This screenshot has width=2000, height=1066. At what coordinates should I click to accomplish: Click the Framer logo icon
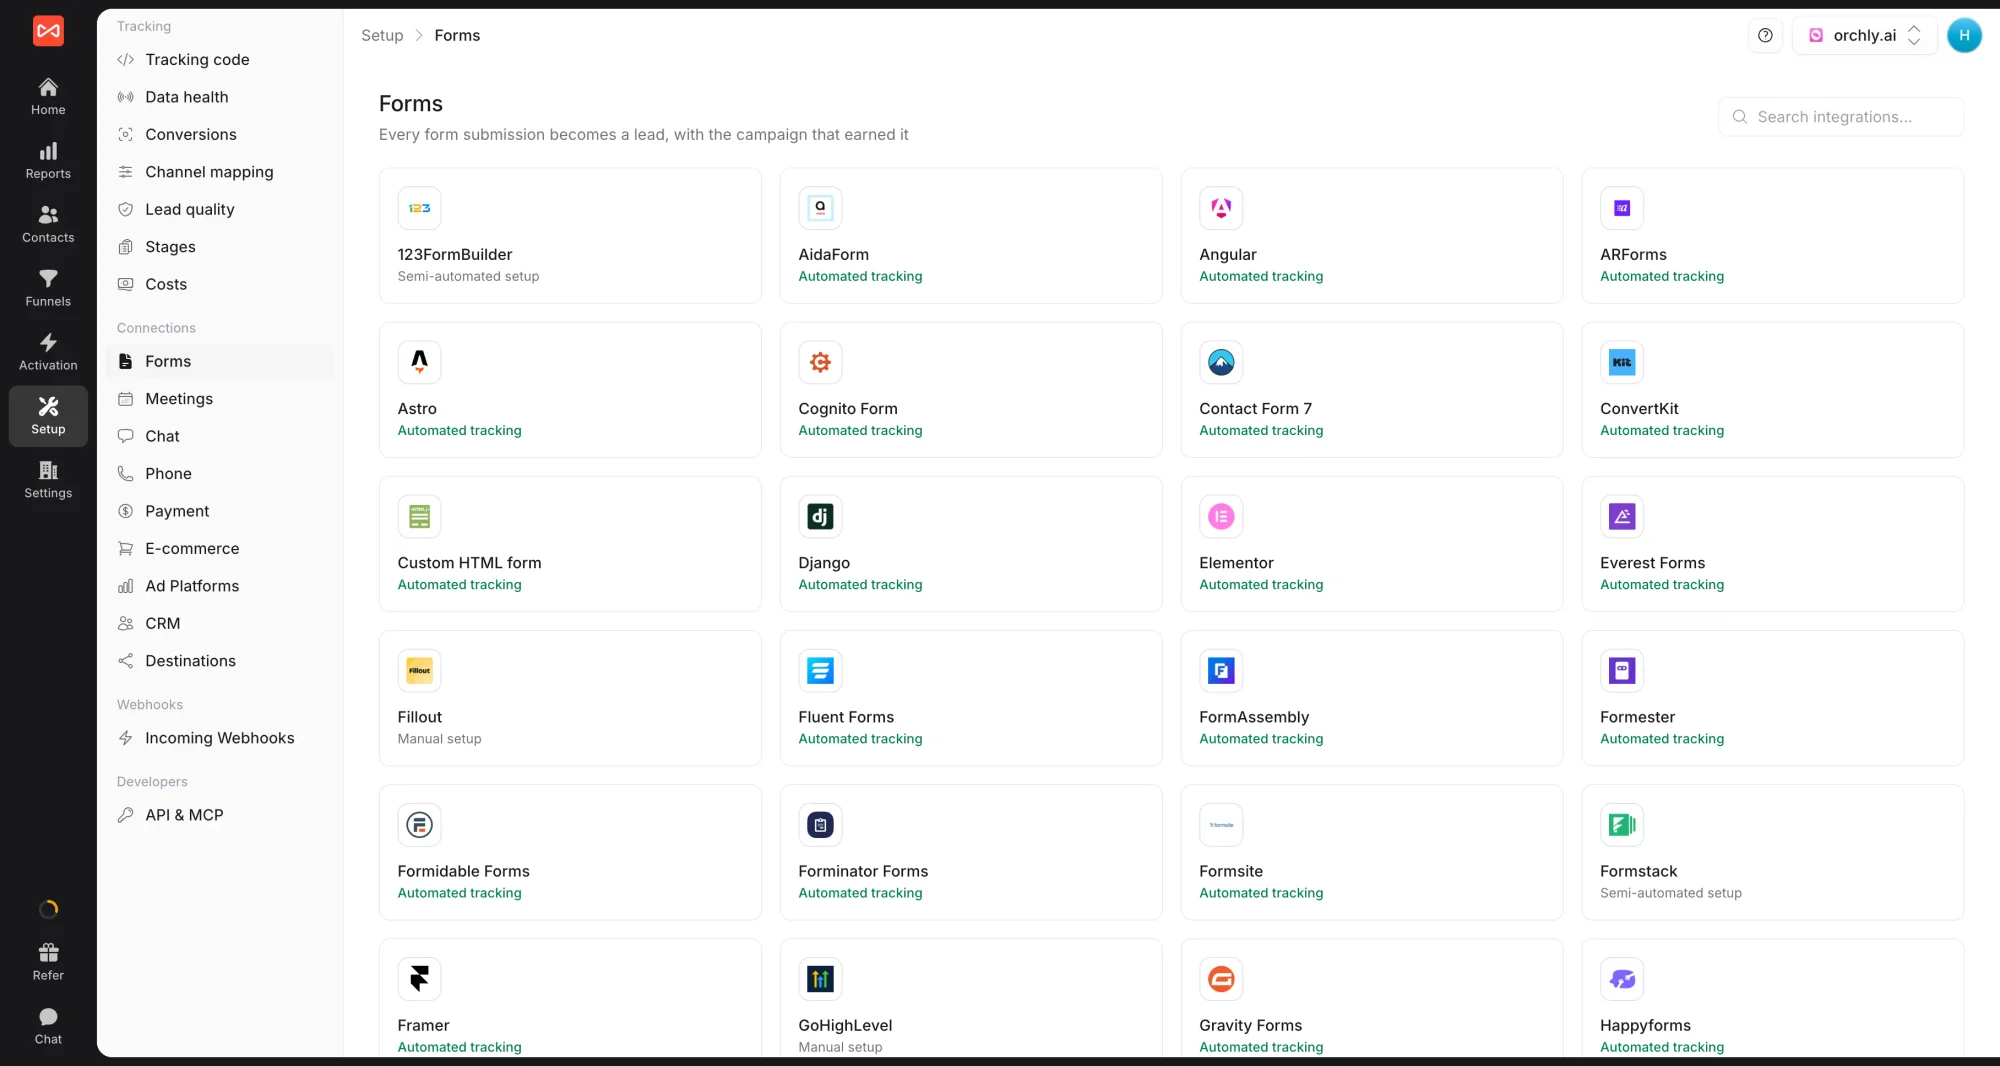(x=419, y=979)
